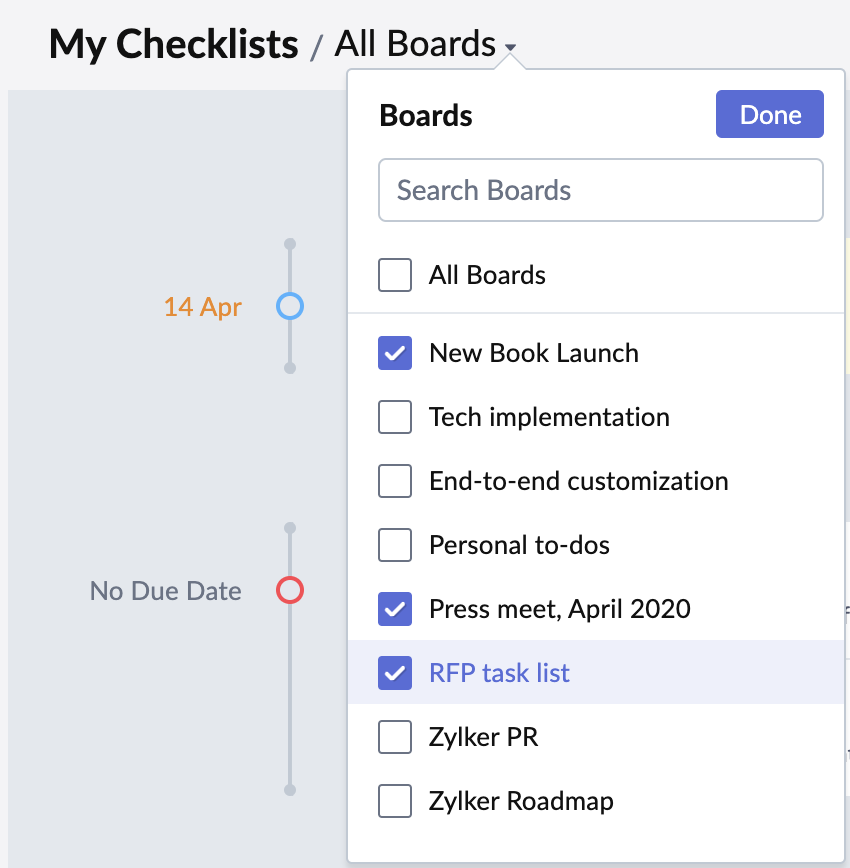Tick the End-to-end customization checkbox
850x868 pixels.
(395, 481)
